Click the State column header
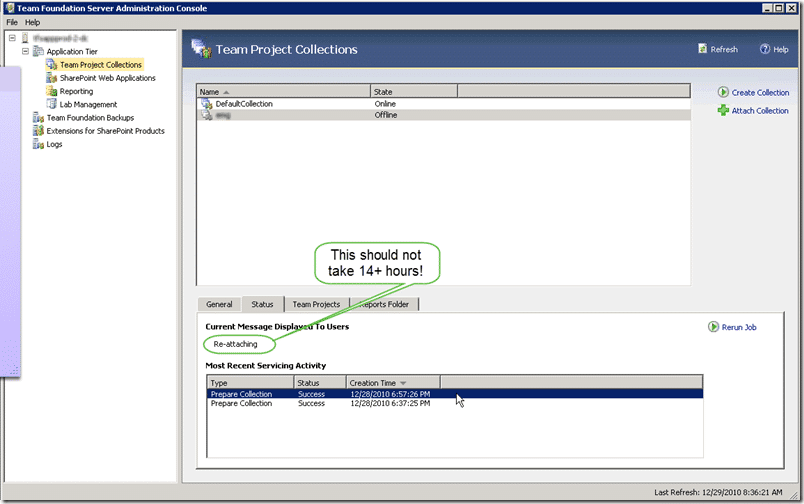 pos(414,92)
